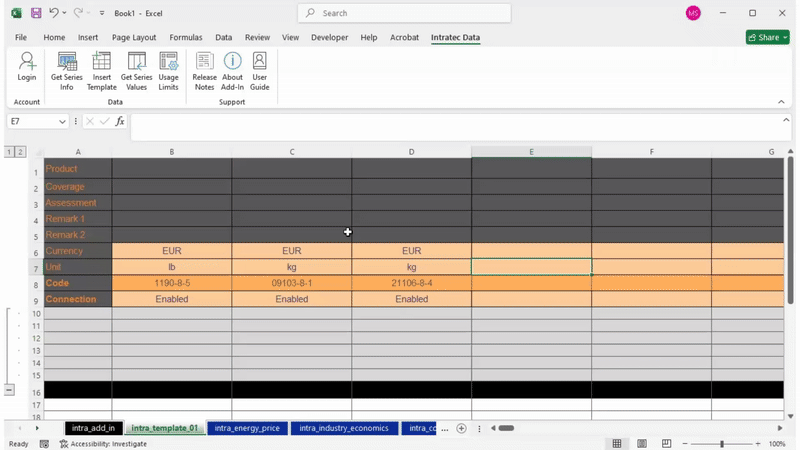Undo the last action
The width and height of the screenshot is (800, 450).
(x=54, y=13)
